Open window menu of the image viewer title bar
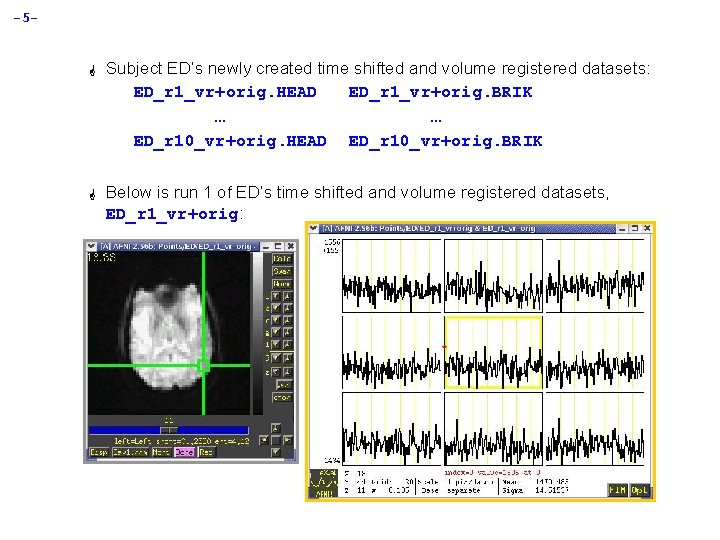 [91, 246]
